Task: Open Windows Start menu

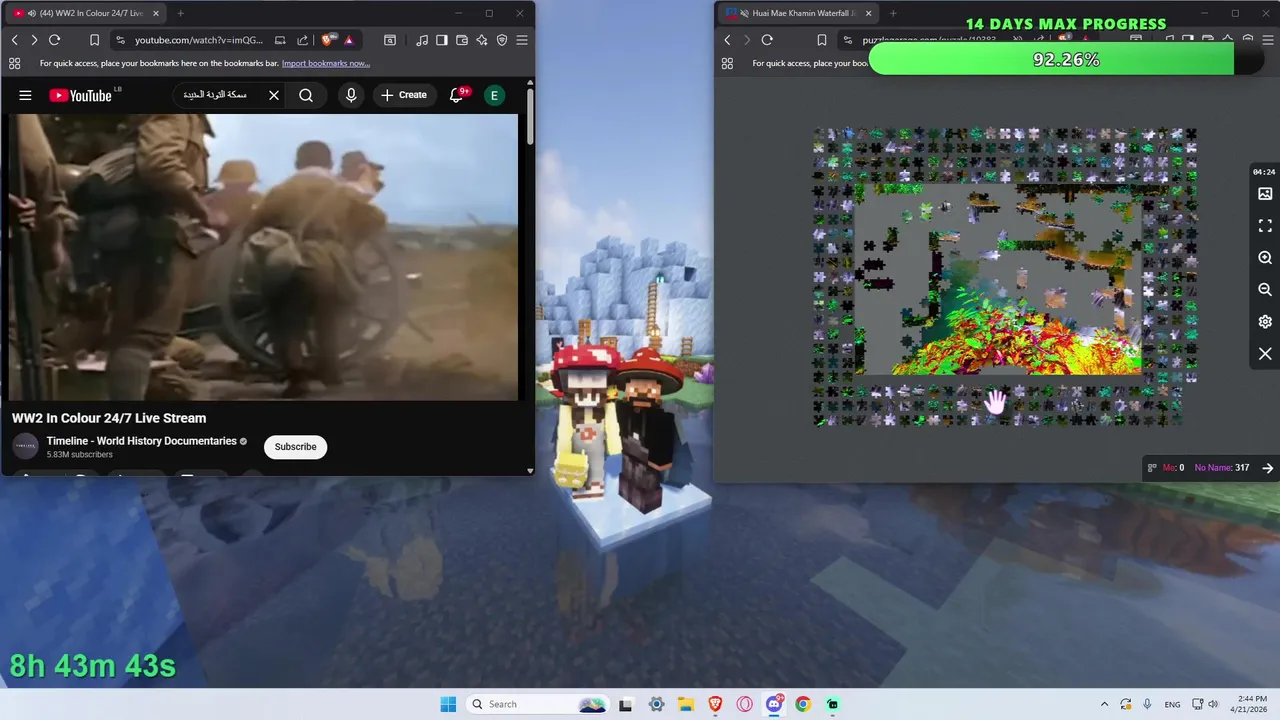Action: point(448,704)
